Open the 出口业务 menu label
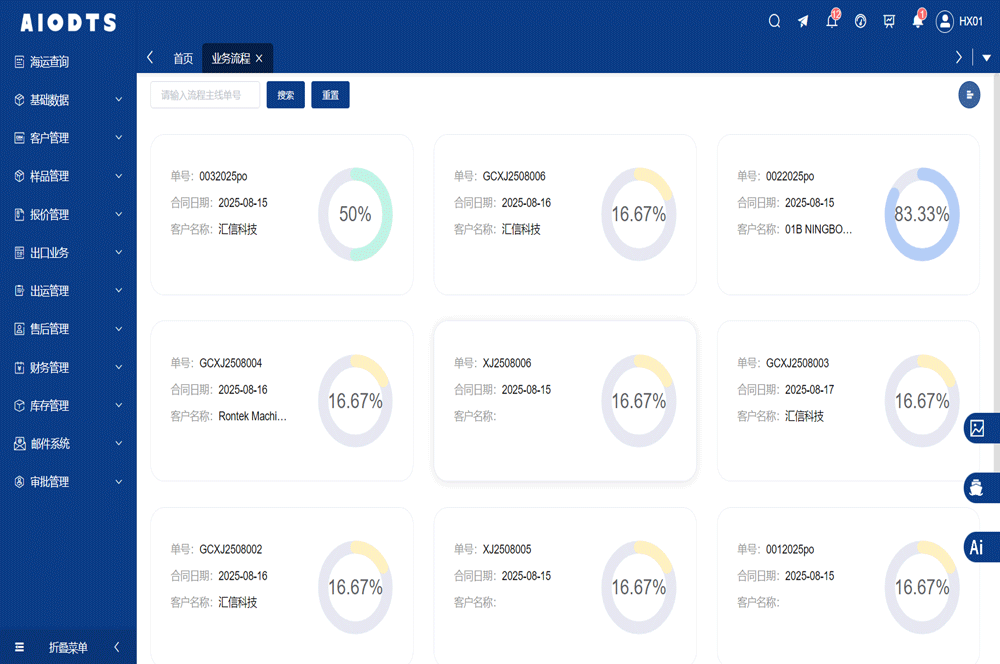This screenshot has width=1000, height=664. click(49, 253)
